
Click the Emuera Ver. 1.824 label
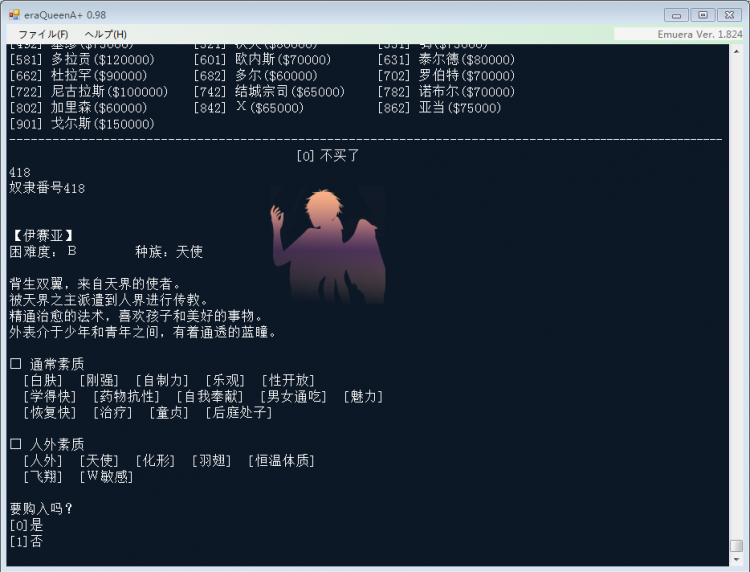700,34
